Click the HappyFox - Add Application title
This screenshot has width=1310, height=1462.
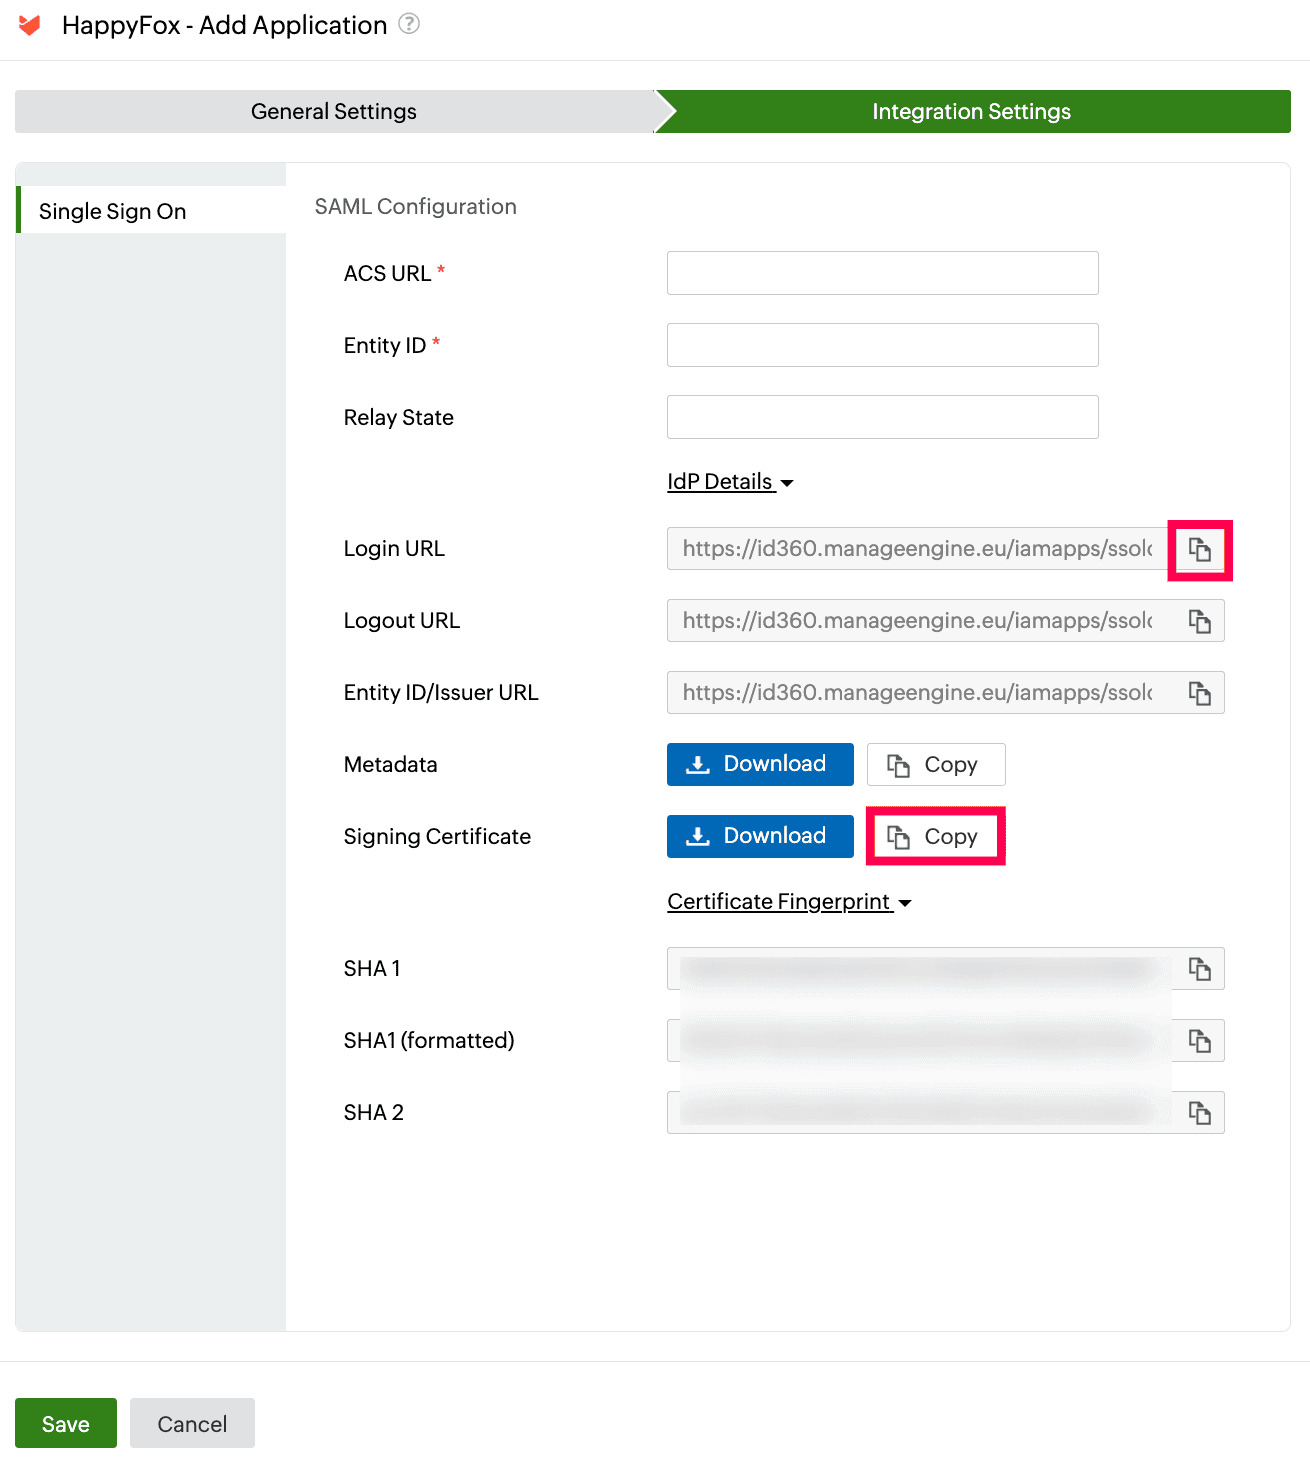tap(224, 25)
